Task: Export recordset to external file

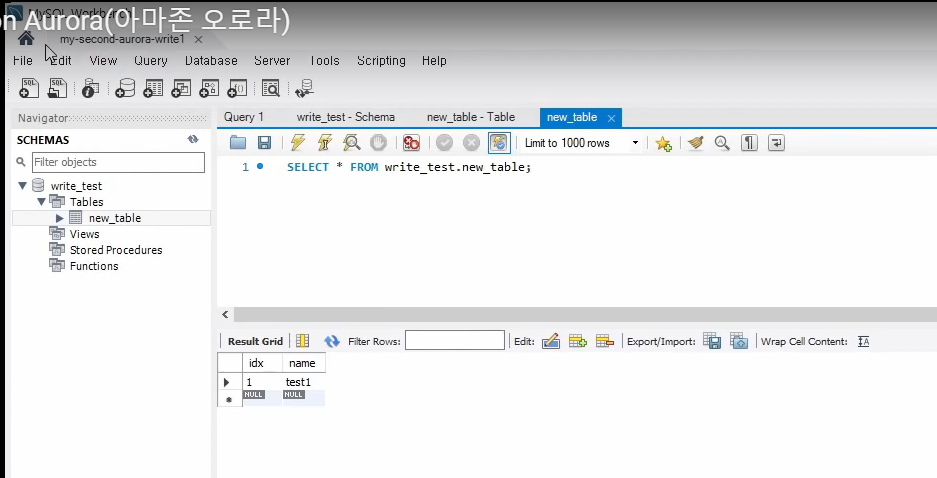Action: [x=712, y=341]
